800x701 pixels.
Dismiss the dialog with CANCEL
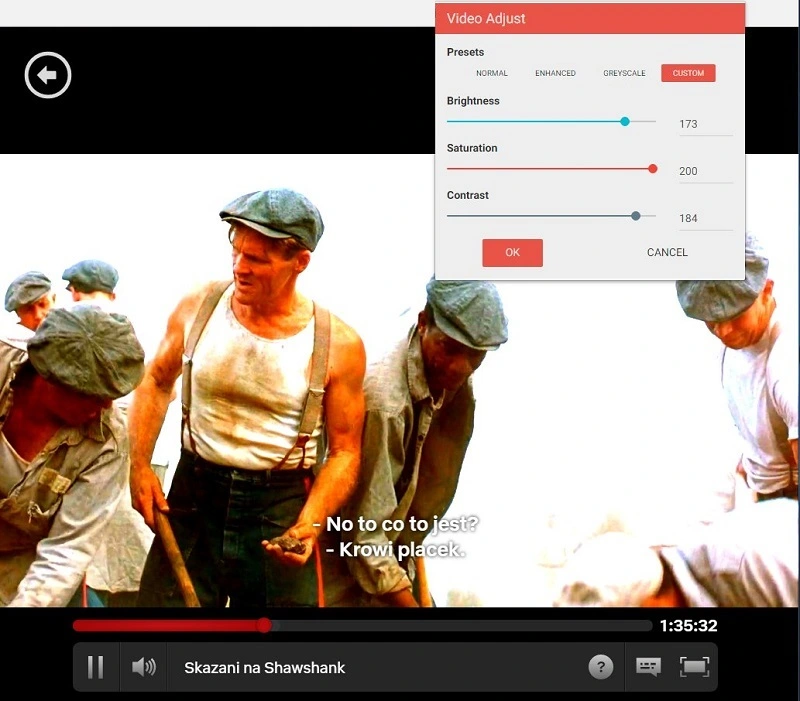tap(666, 252)
